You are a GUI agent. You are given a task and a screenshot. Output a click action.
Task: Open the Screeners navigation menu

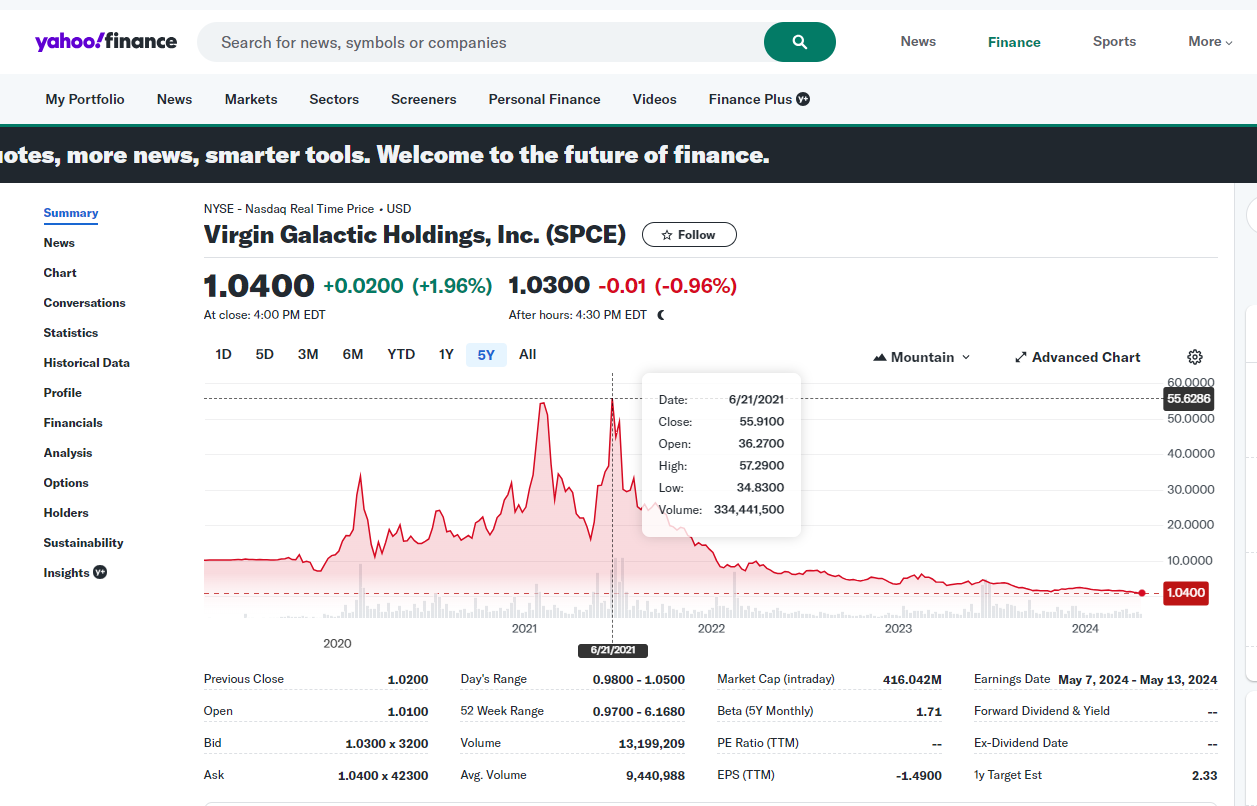423,99
